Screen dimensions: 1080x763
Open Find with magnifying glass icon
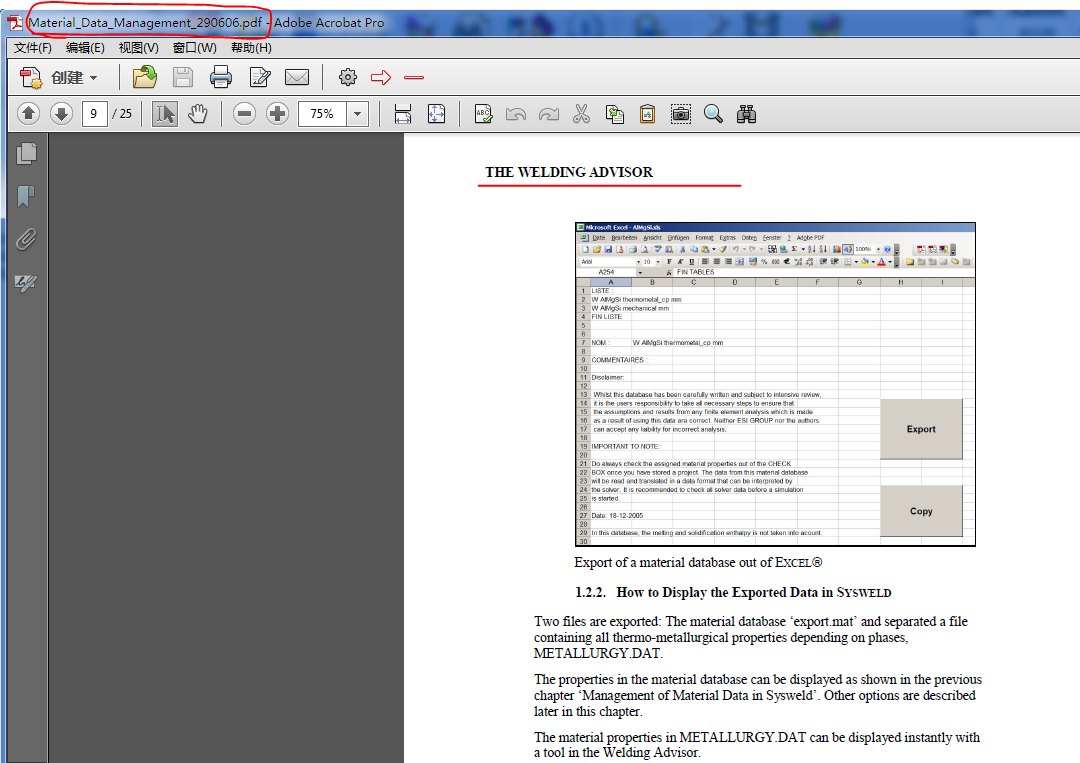coord(714,114)
